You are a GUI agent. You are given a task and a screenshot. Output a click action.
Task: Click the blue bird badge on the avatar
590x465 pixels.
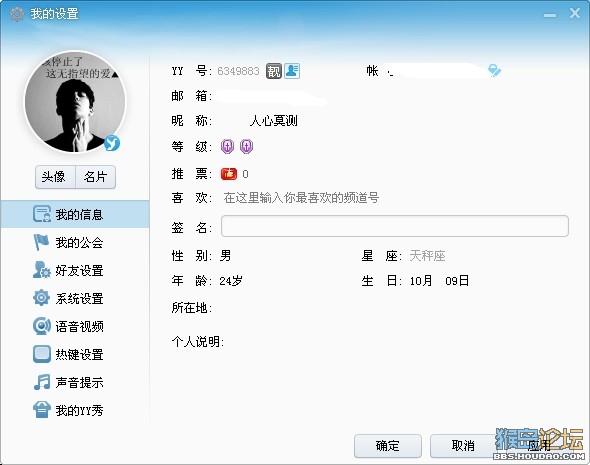(112, 143)
